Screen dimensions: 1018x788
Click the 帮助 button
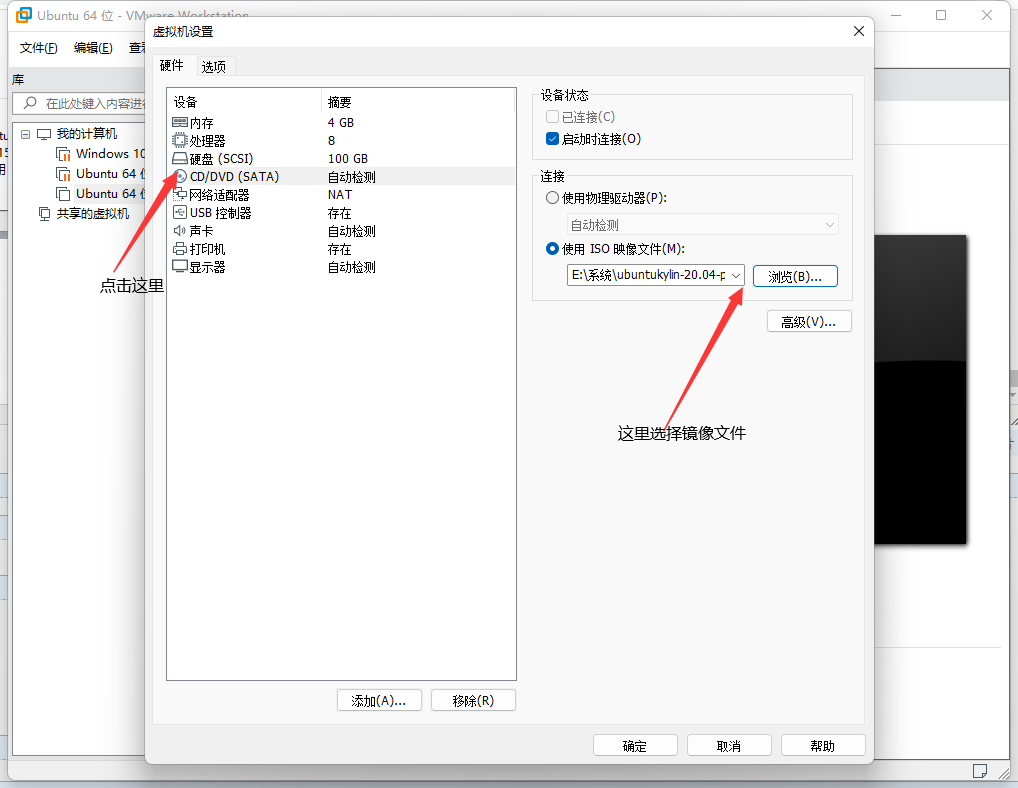click(823, 746)
